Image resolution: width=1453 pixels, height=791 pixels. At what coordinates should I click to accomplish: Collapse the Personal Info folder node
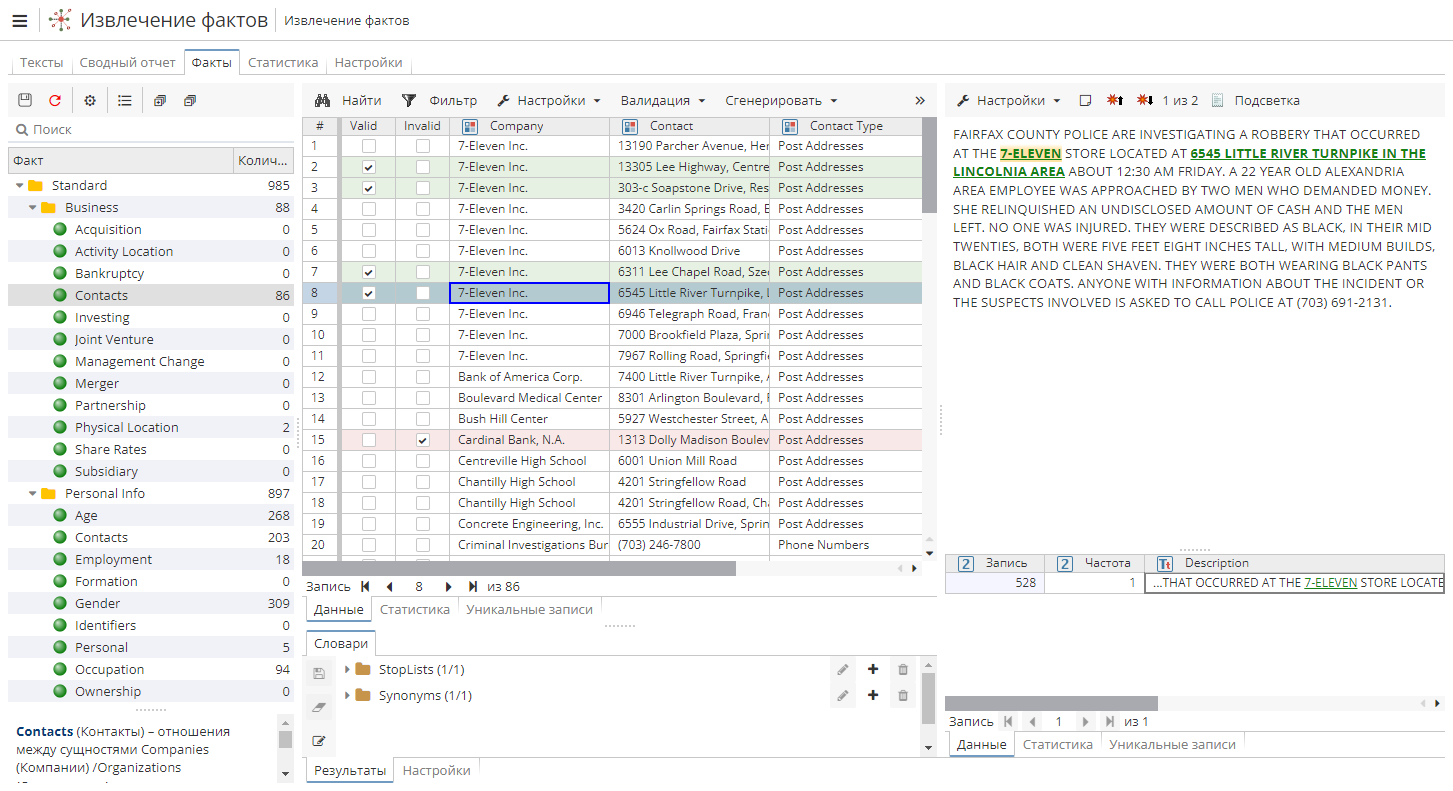[x=33, y=494]
